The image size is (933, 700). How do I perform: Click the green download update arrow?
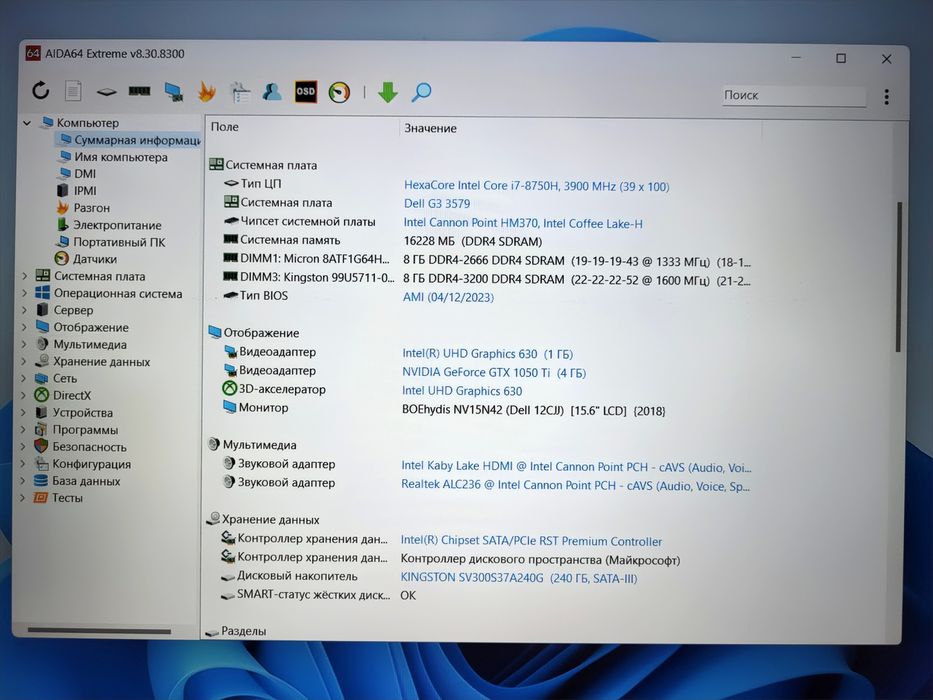[x=388, y=92]
